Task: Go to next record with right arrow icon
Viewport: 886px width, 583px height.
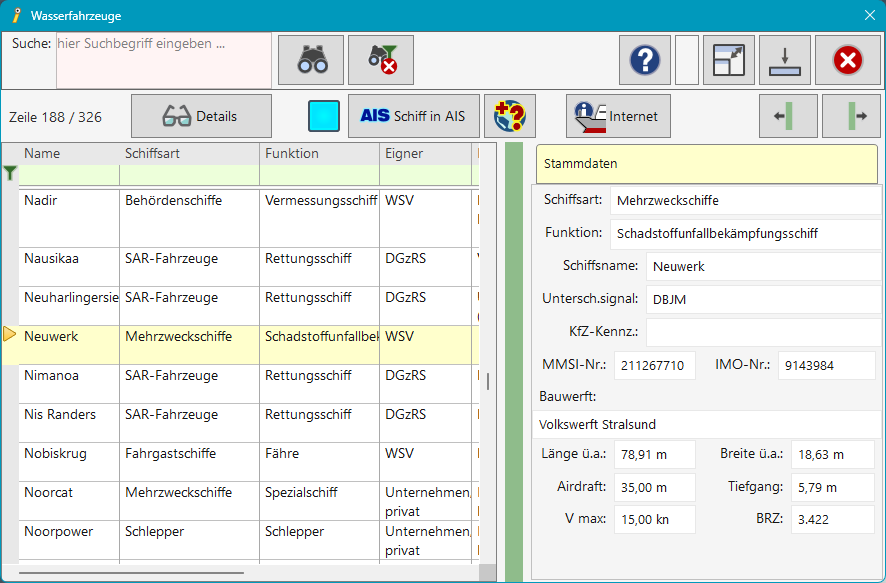Action: (851, 115)
